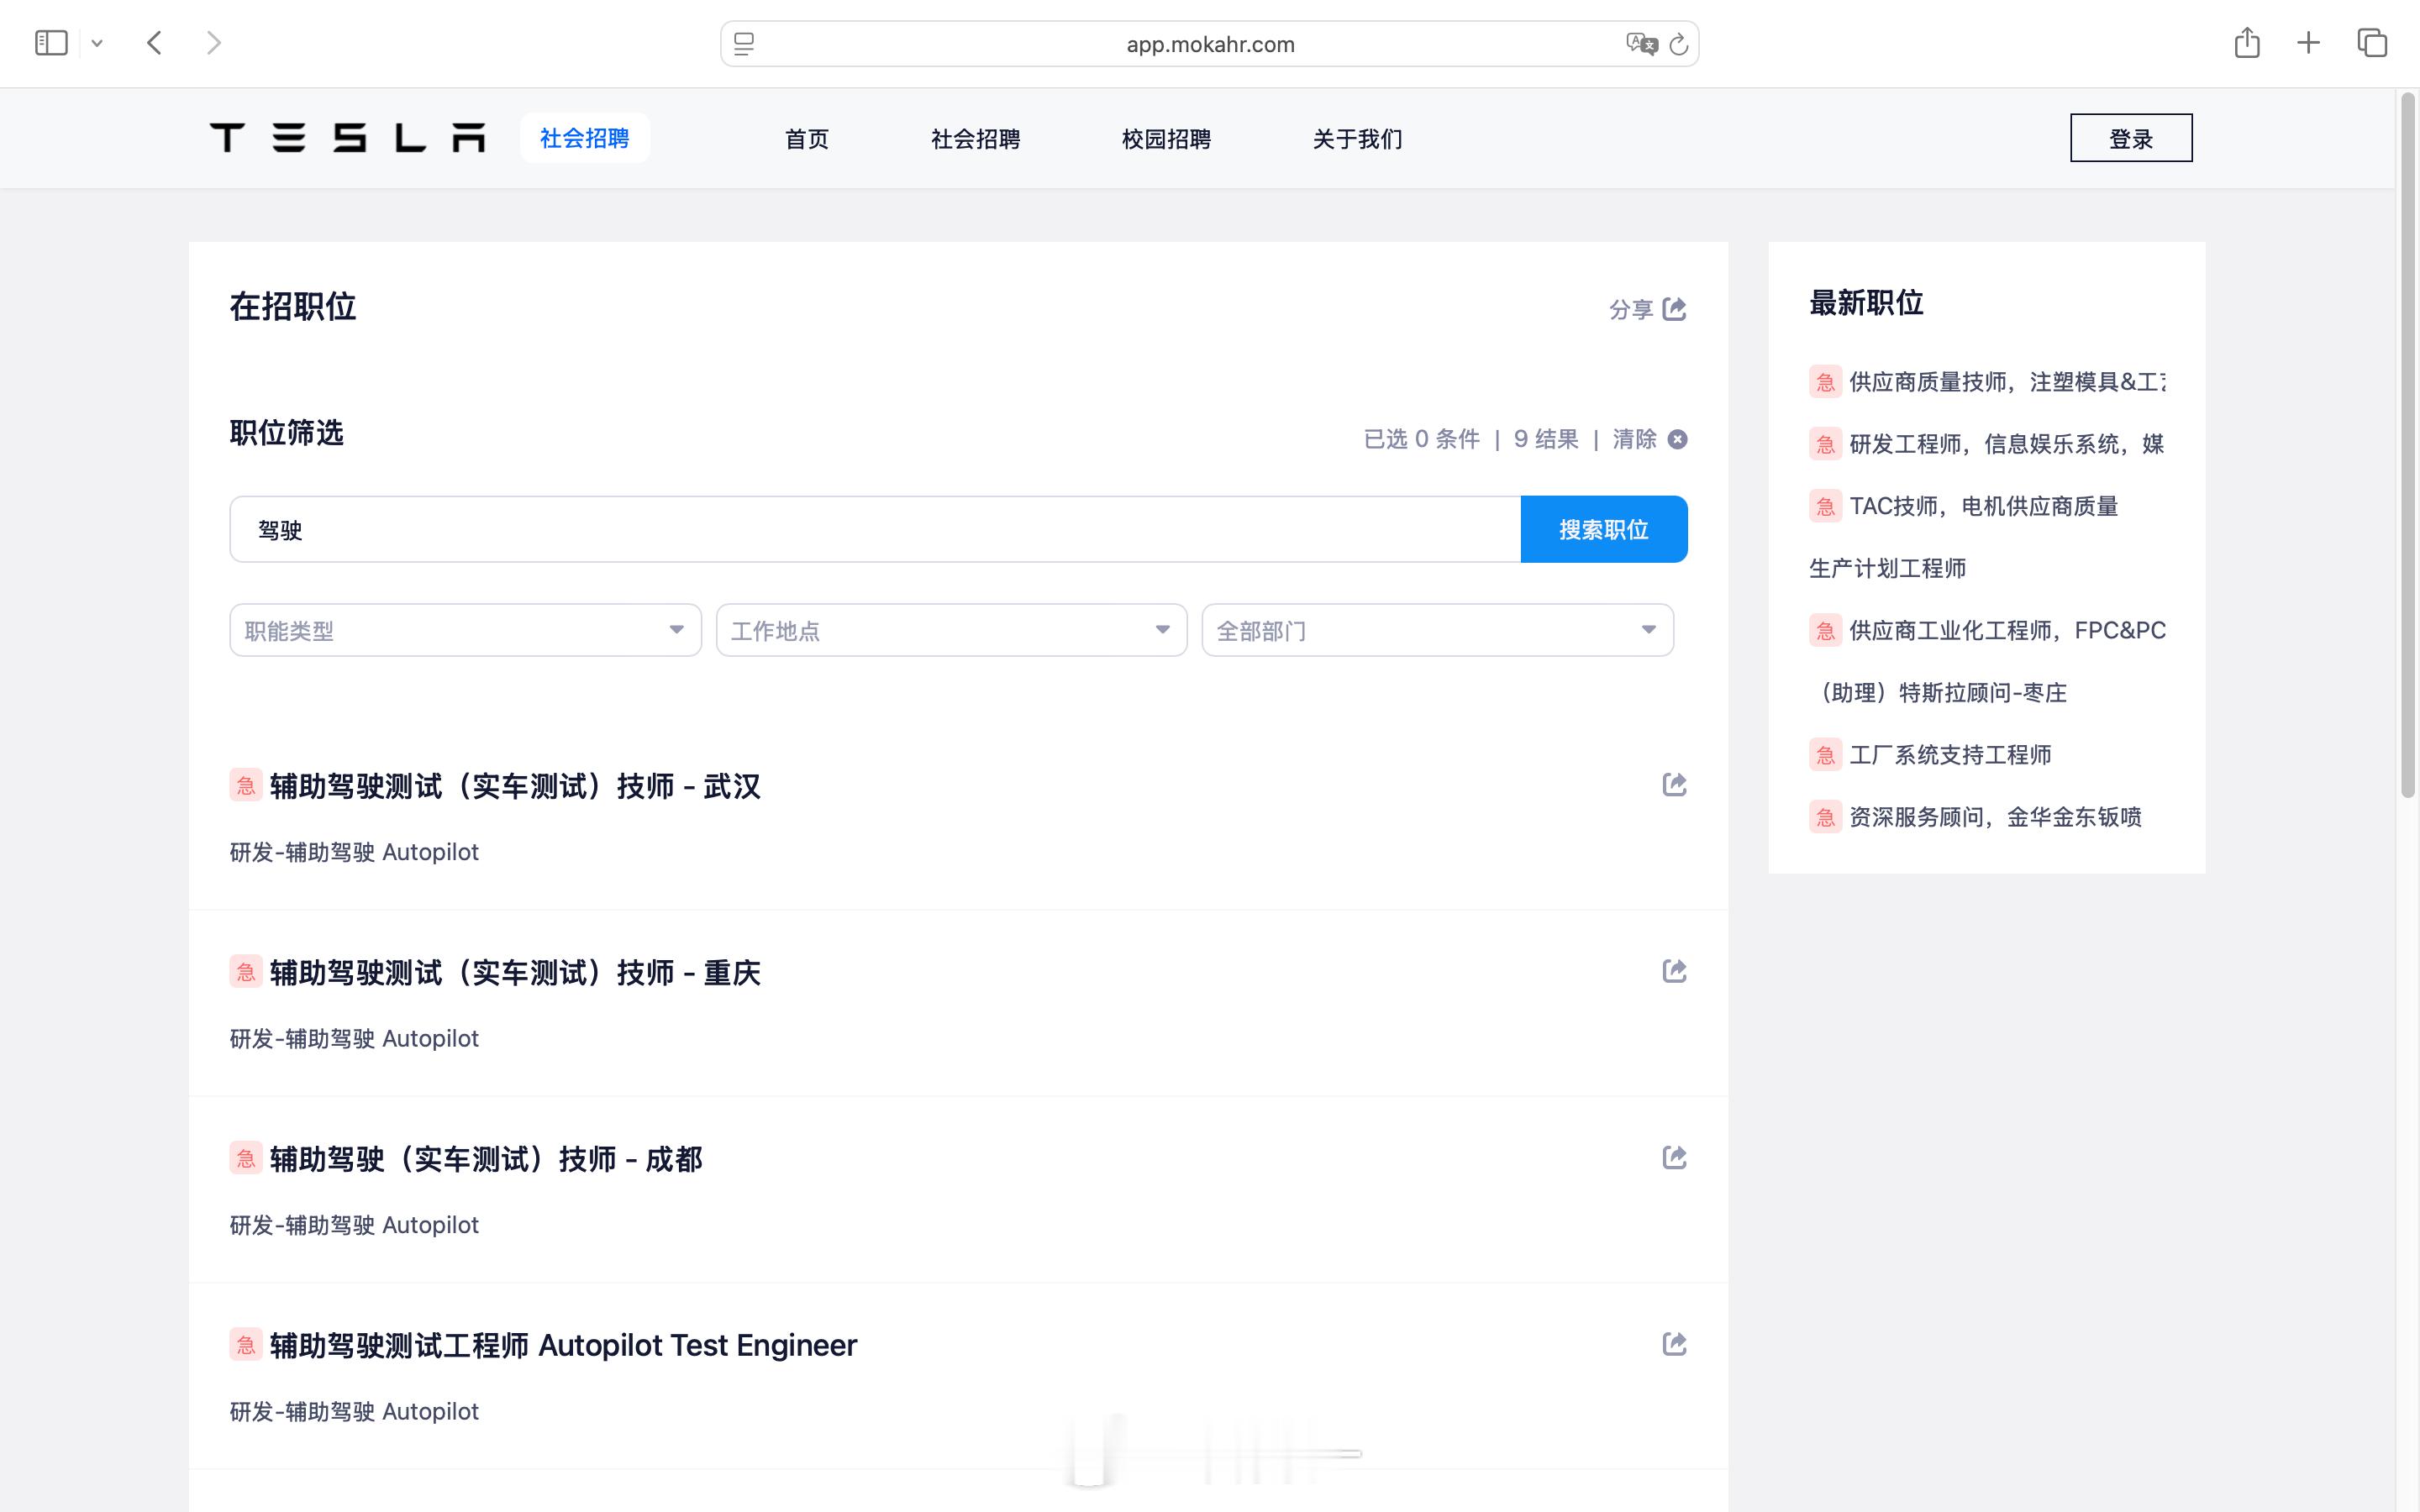Open latest job TAC技师，电机供应商质量
2420x1512 pixels.
(x=1984, y=506)
